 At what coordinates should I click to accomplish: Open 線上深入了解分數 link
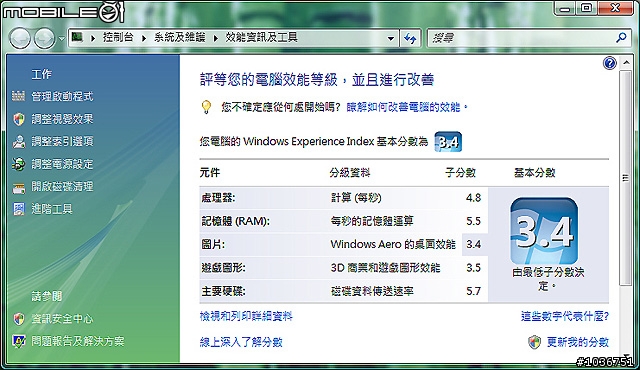click(241, 342)
